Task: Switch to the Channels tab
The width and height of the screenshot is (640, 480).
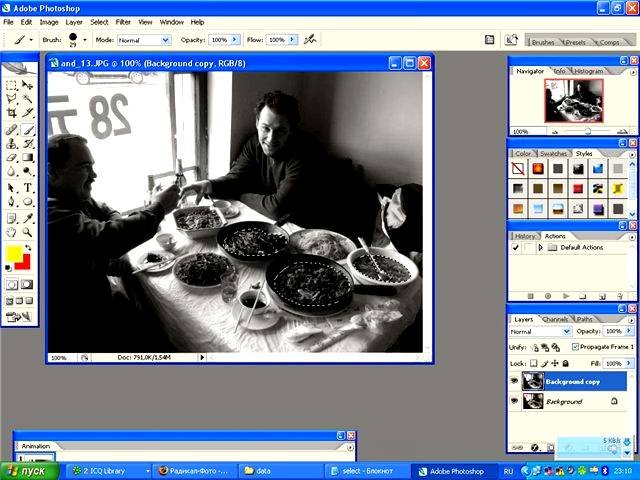Action: pyautogui.click(x=555, y=320)
